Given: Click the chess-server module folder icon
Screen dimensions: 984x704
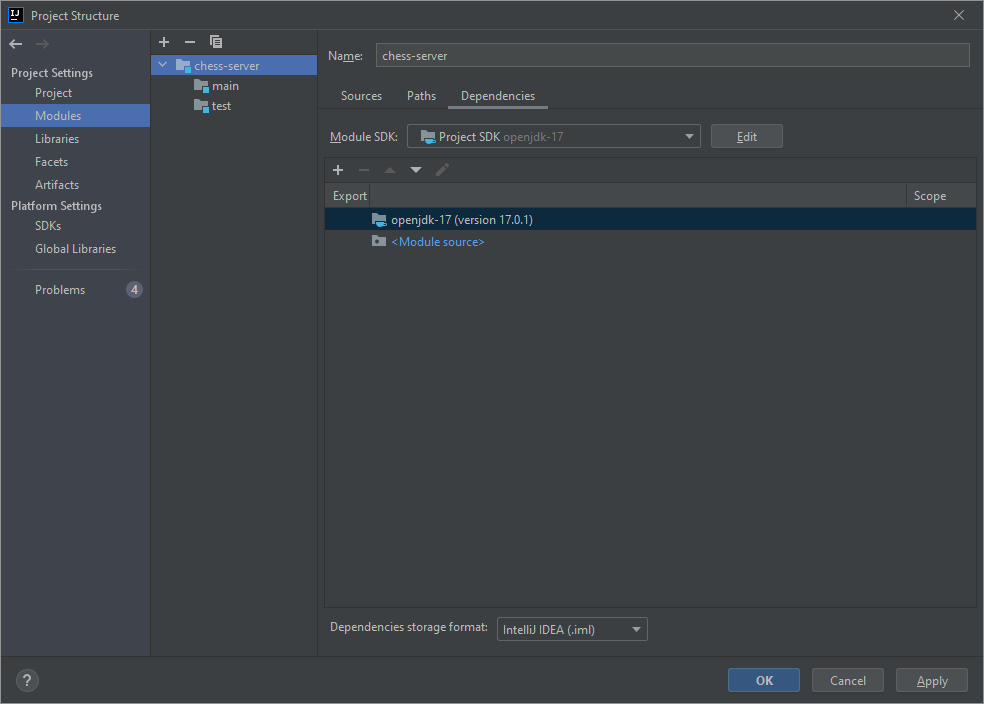Looking at the screenshot, I should (183, 65).
